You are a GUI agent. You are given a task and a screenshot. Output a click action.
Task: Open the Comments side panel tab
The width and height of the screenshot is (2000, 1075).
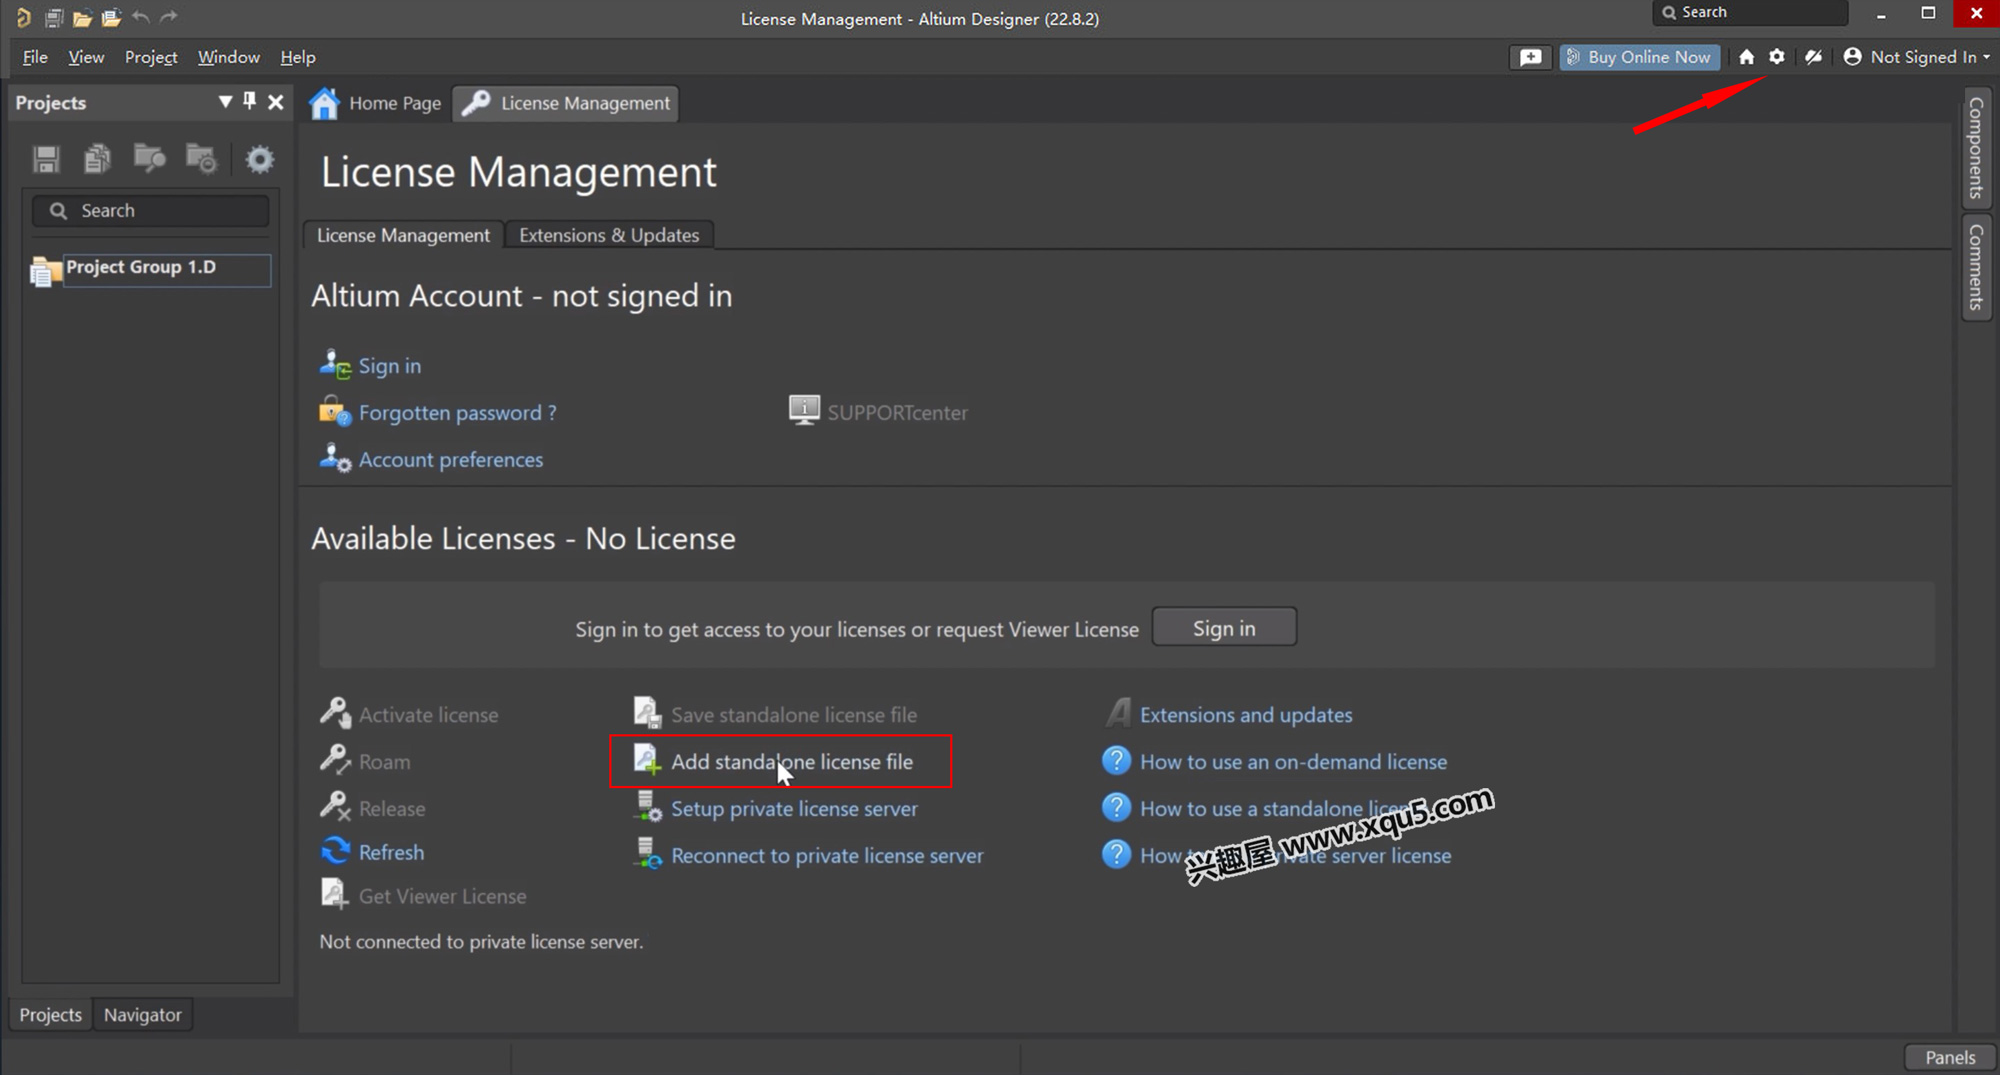[1976, 266]
